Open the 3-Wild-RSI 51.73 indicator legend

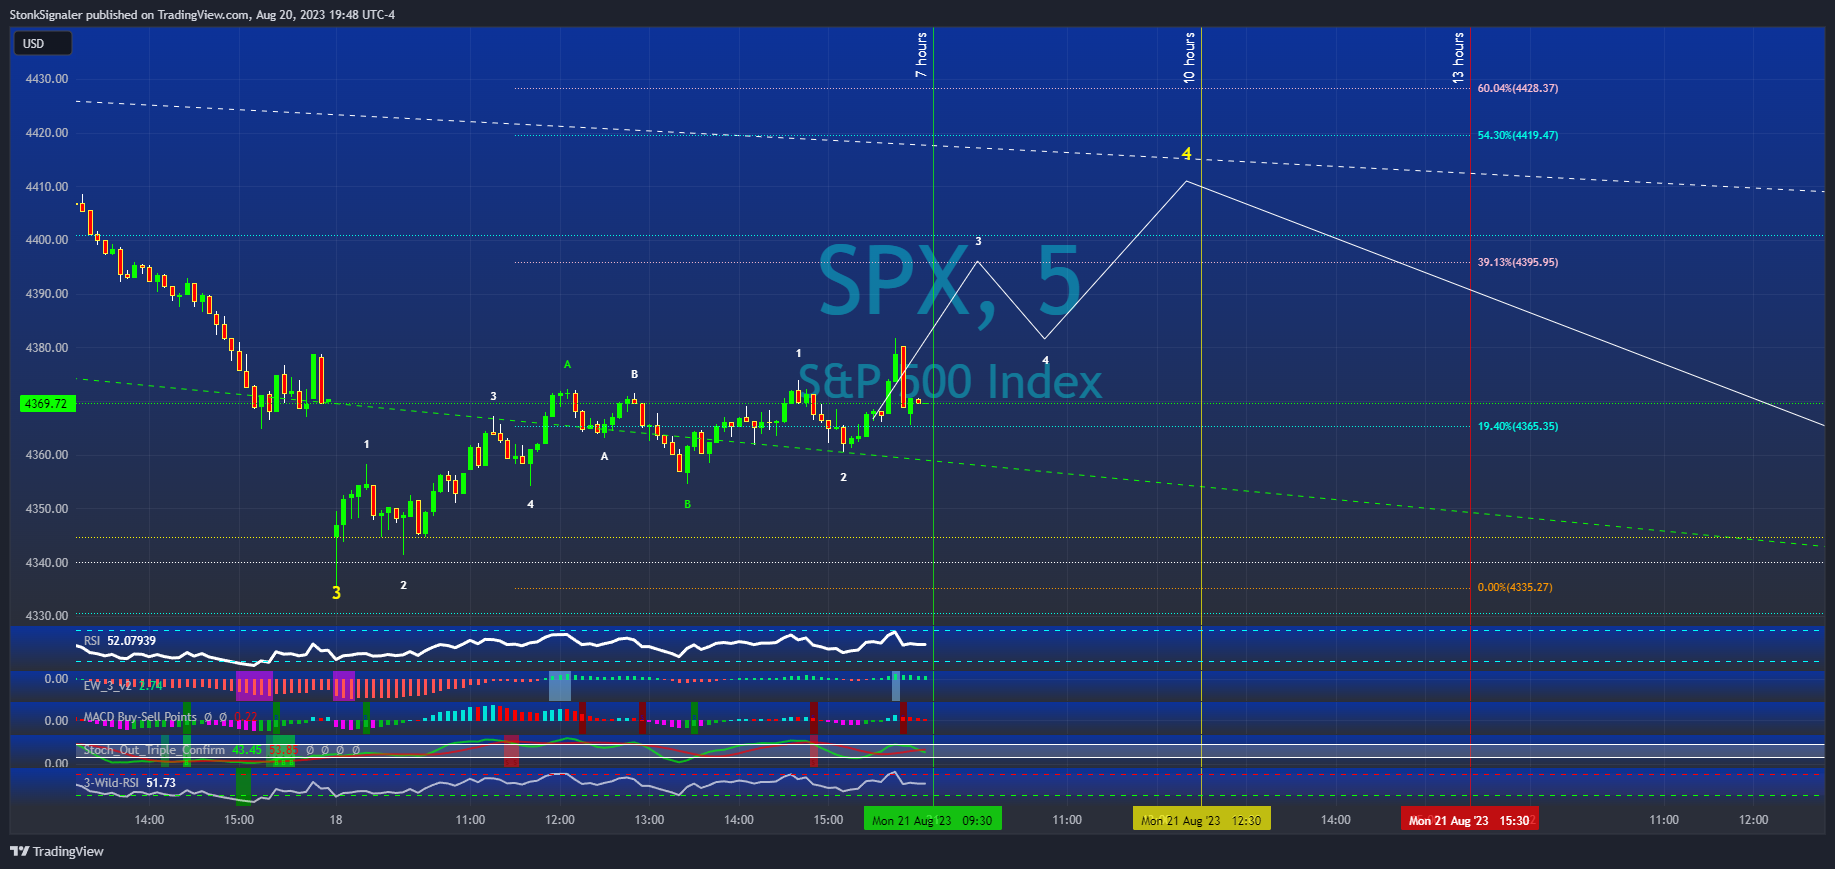point(130,783)
